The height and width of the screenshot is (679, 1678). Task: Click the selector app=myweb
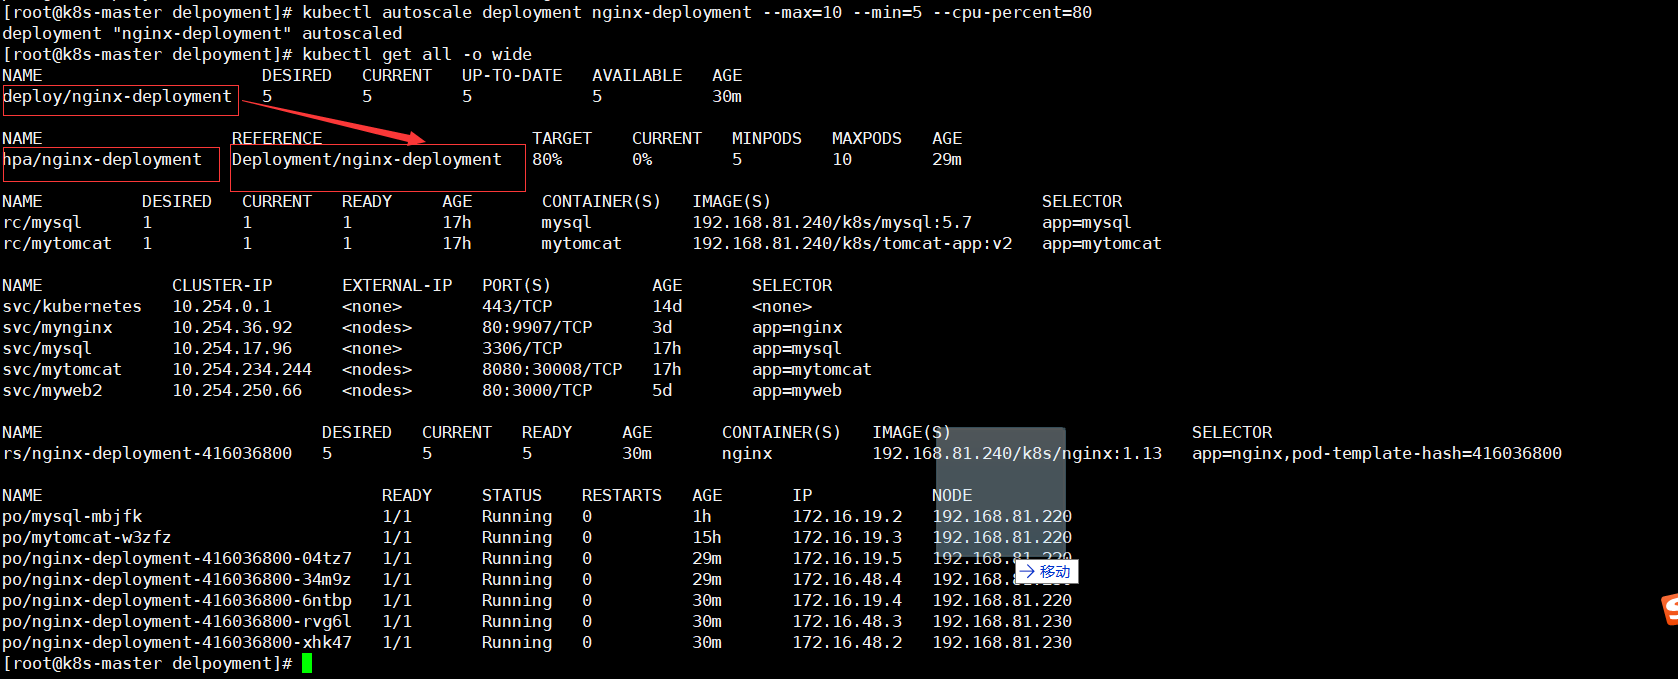797,390
